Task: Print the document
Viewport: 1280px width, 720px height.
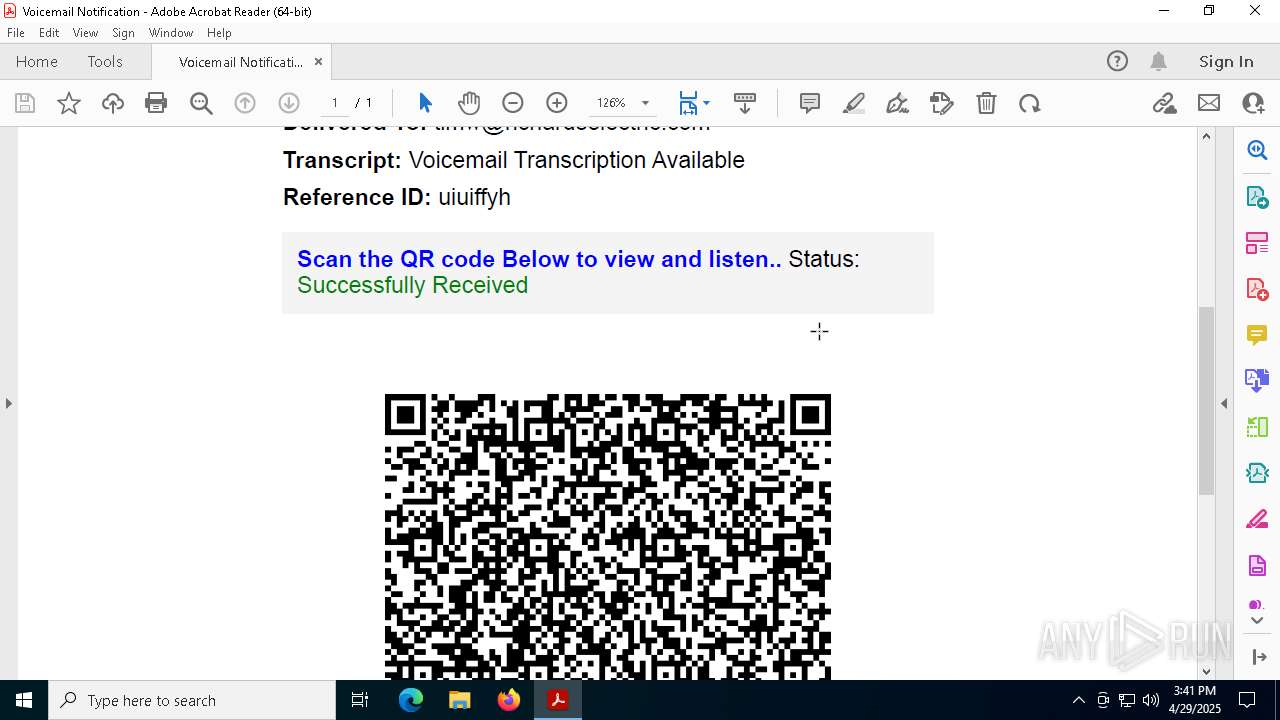Action: click(x=156, y=103)
